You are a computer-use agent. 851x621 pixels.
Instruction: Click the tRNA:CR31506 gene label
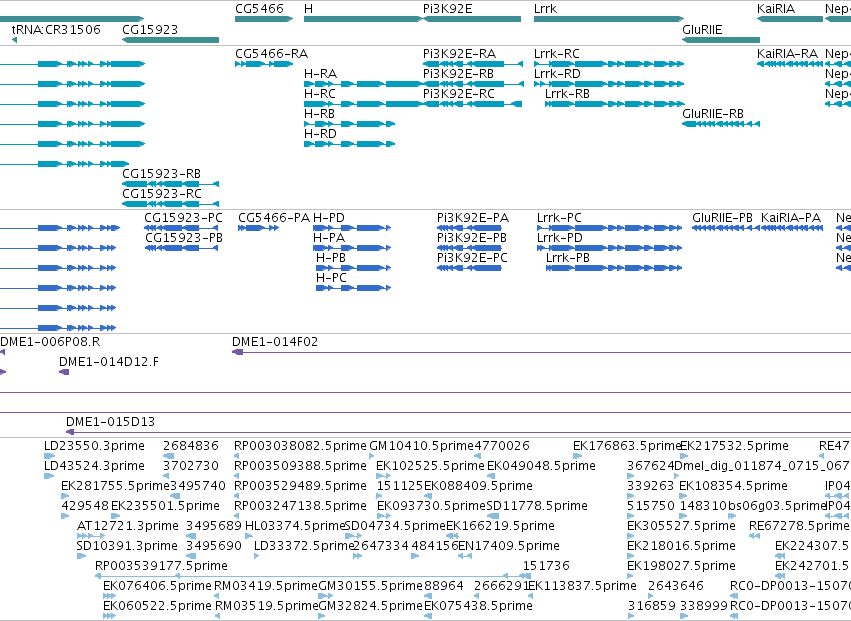(x=56, y=29)
